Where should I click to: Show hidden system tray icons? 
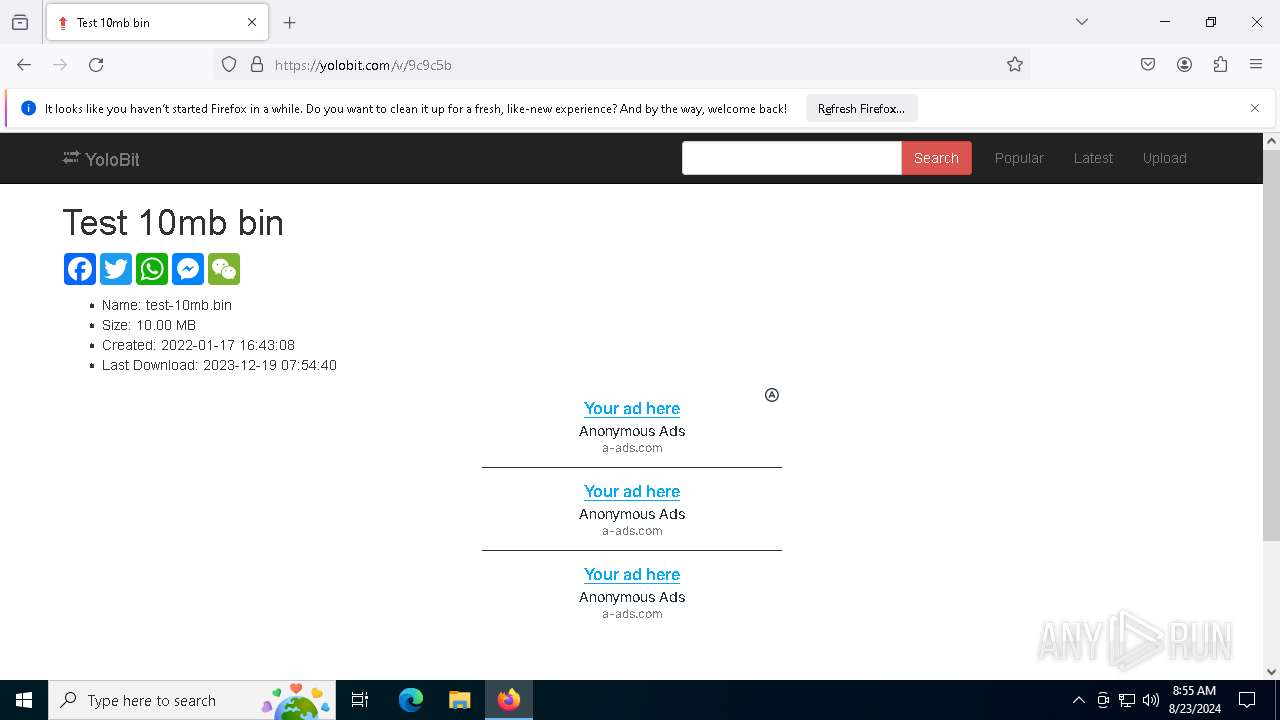(x=1078, y=700)
